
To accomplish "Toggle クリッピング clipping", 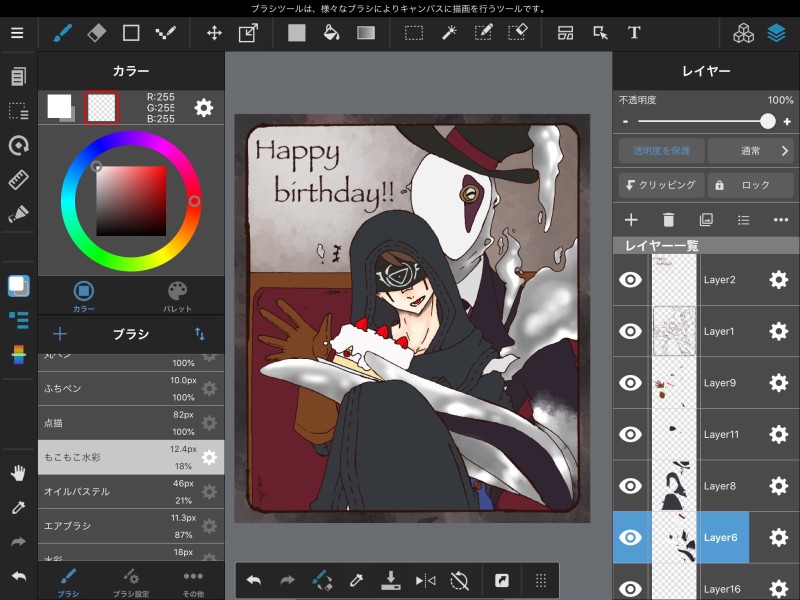I will [661, 185].
